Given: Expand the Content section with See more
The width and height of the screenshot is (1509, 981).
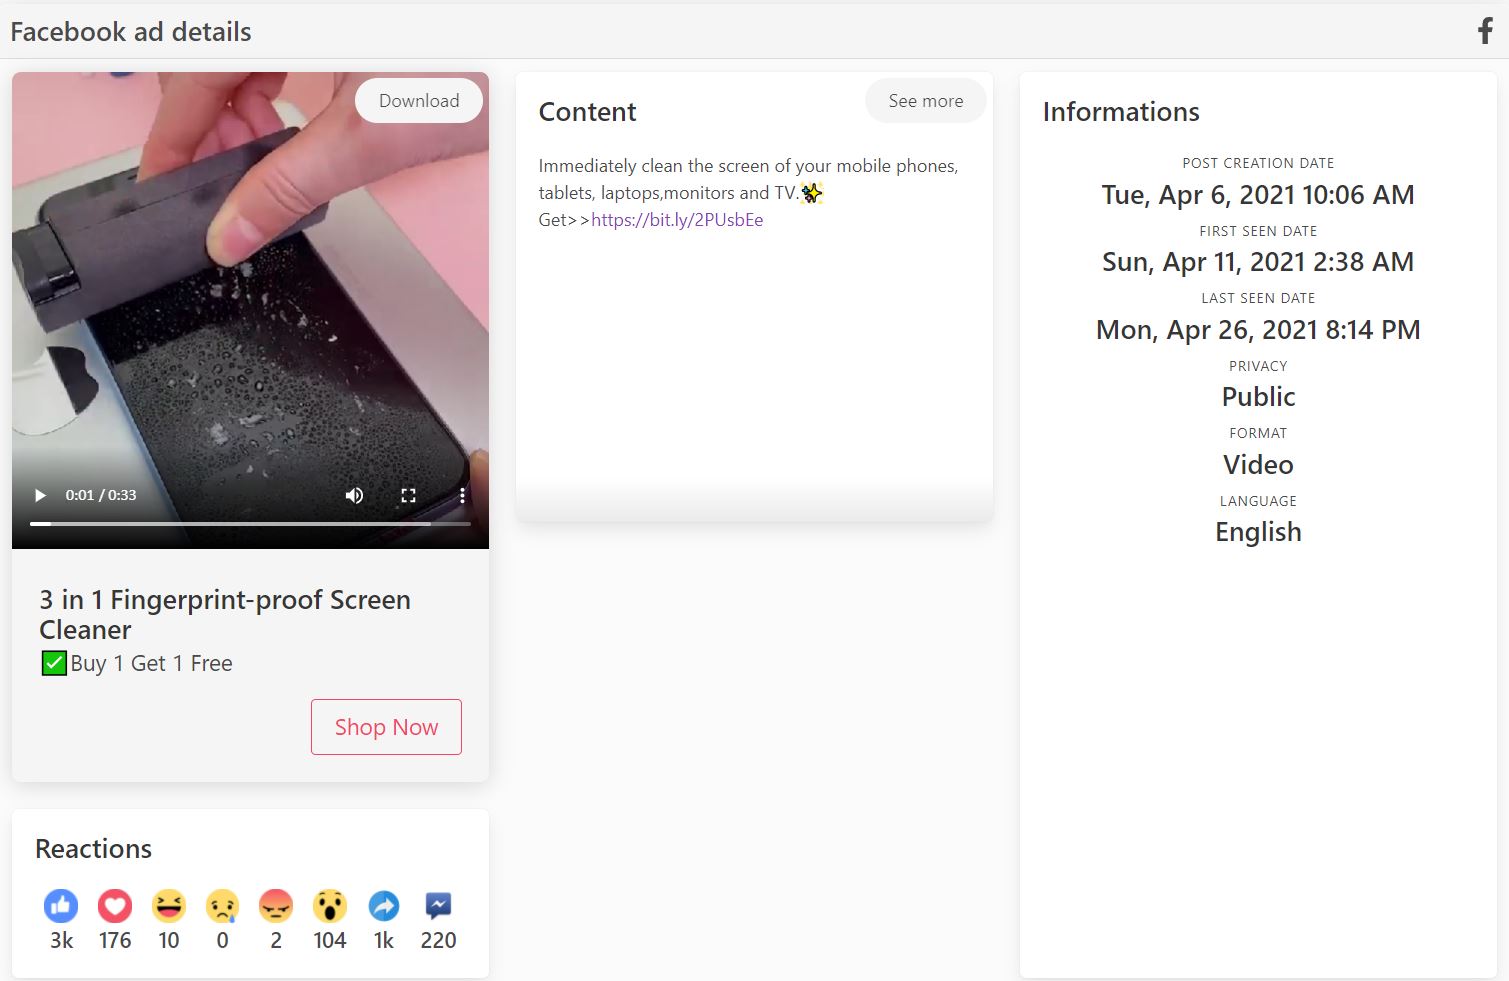Looking at the screenshot, I should (x=924, y=100).
